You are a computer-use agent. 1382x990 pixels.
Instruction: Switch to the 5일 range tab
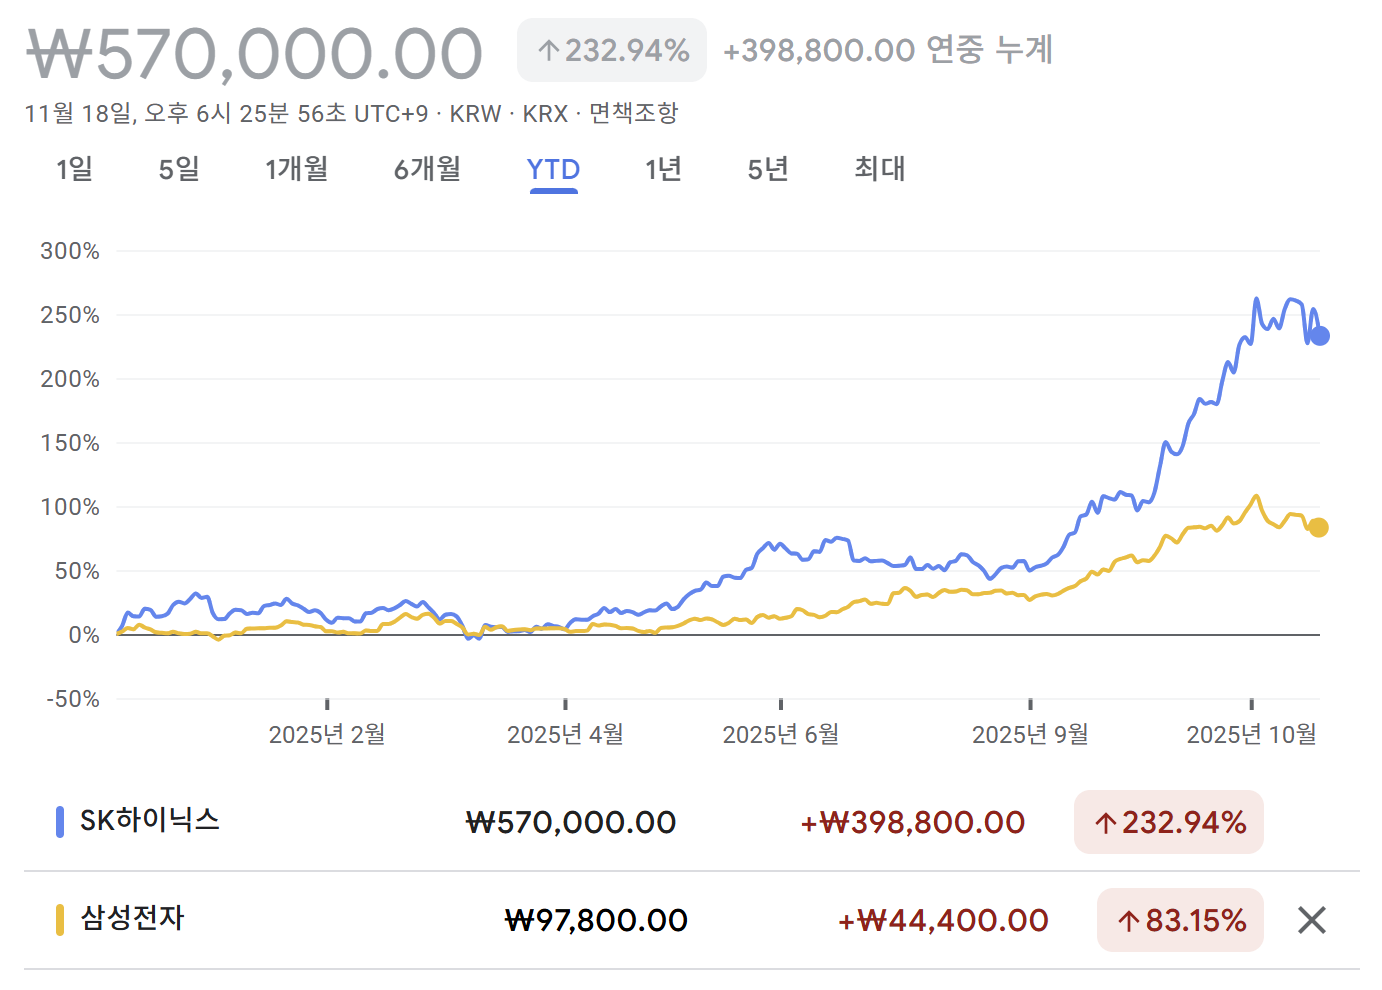(179, 169)
